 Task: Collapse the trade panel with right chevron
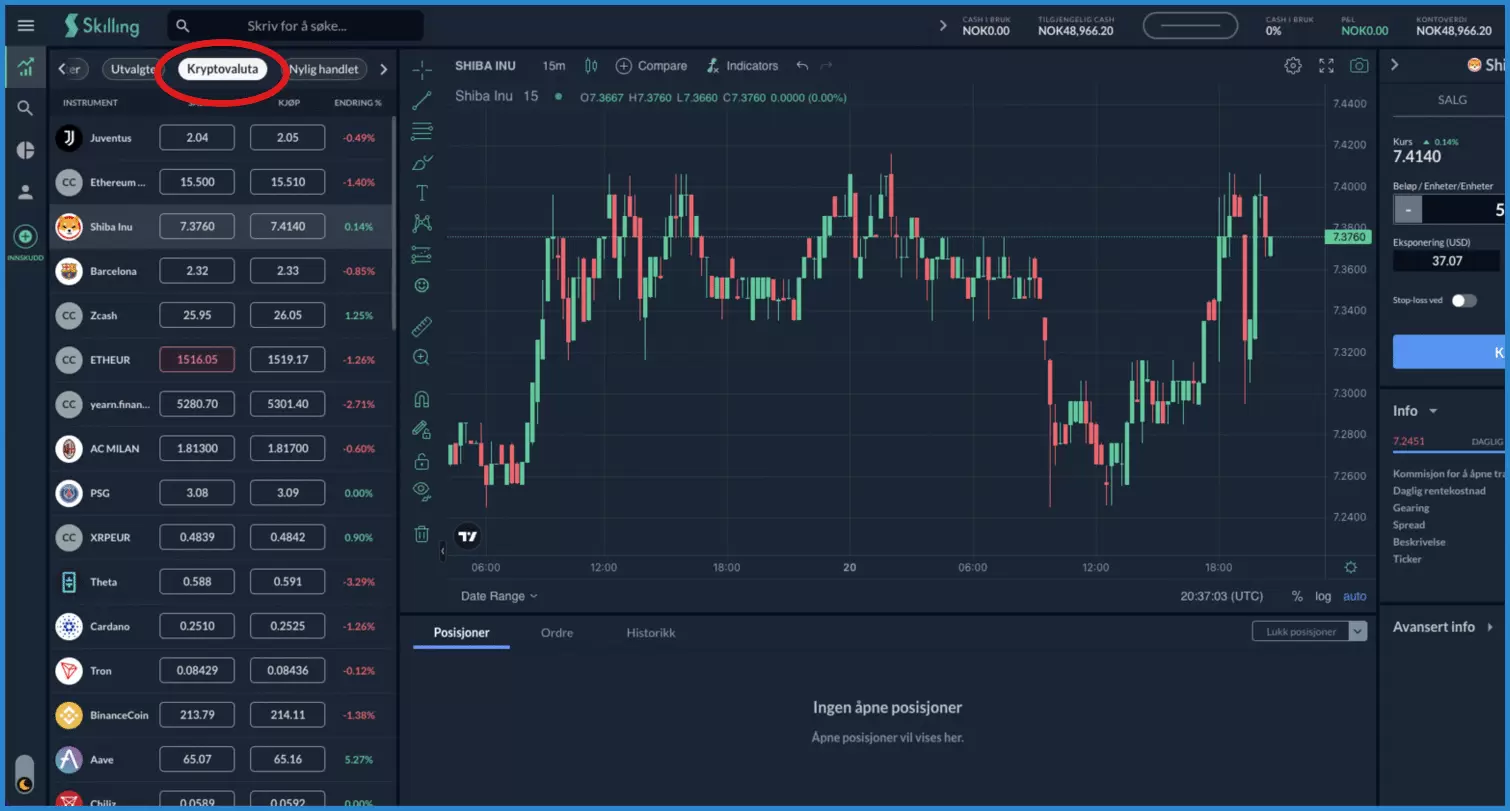click(x=1395, y=65)
